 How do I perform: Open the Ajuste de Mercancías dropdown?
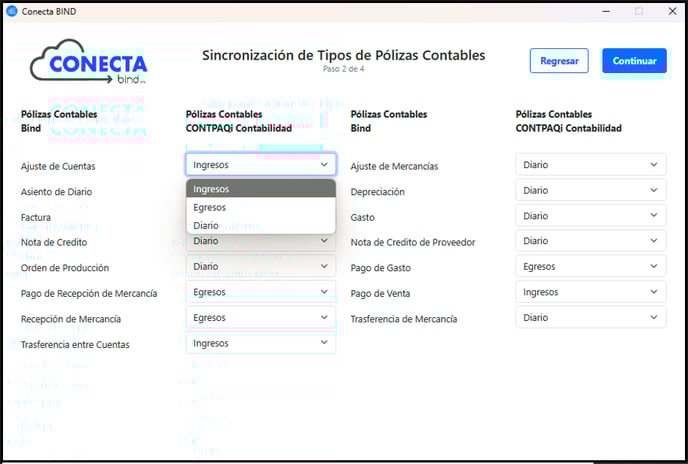coord(591,165)
